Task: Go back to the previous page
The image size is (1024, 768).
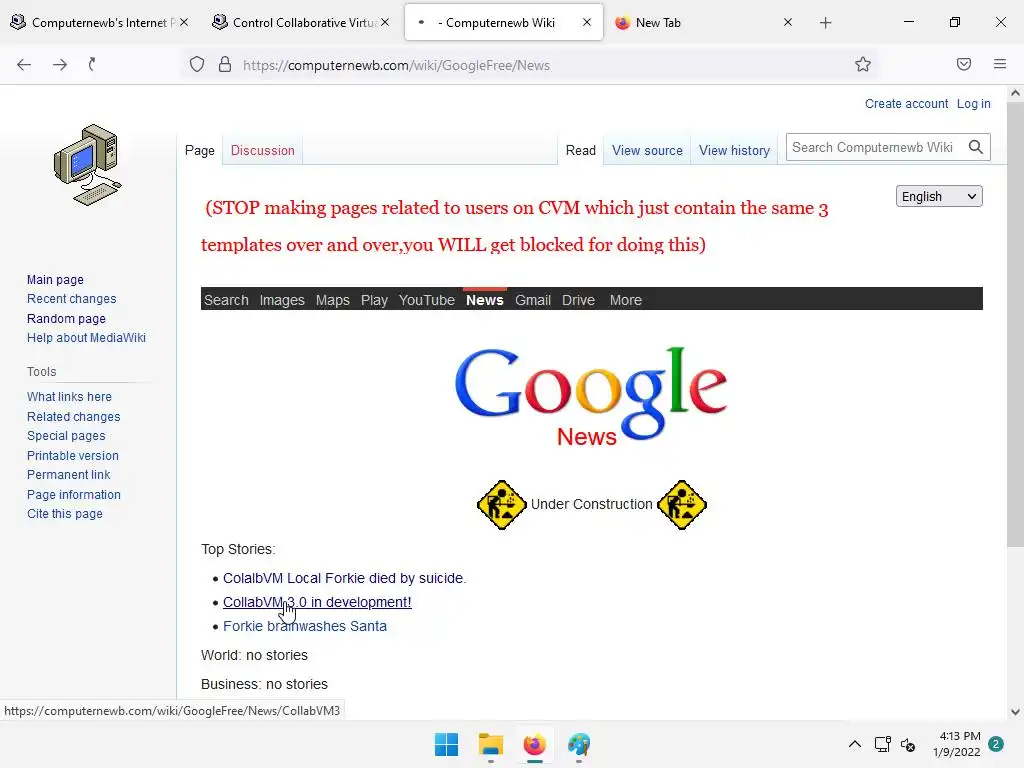Action: [x=24, y=64]
